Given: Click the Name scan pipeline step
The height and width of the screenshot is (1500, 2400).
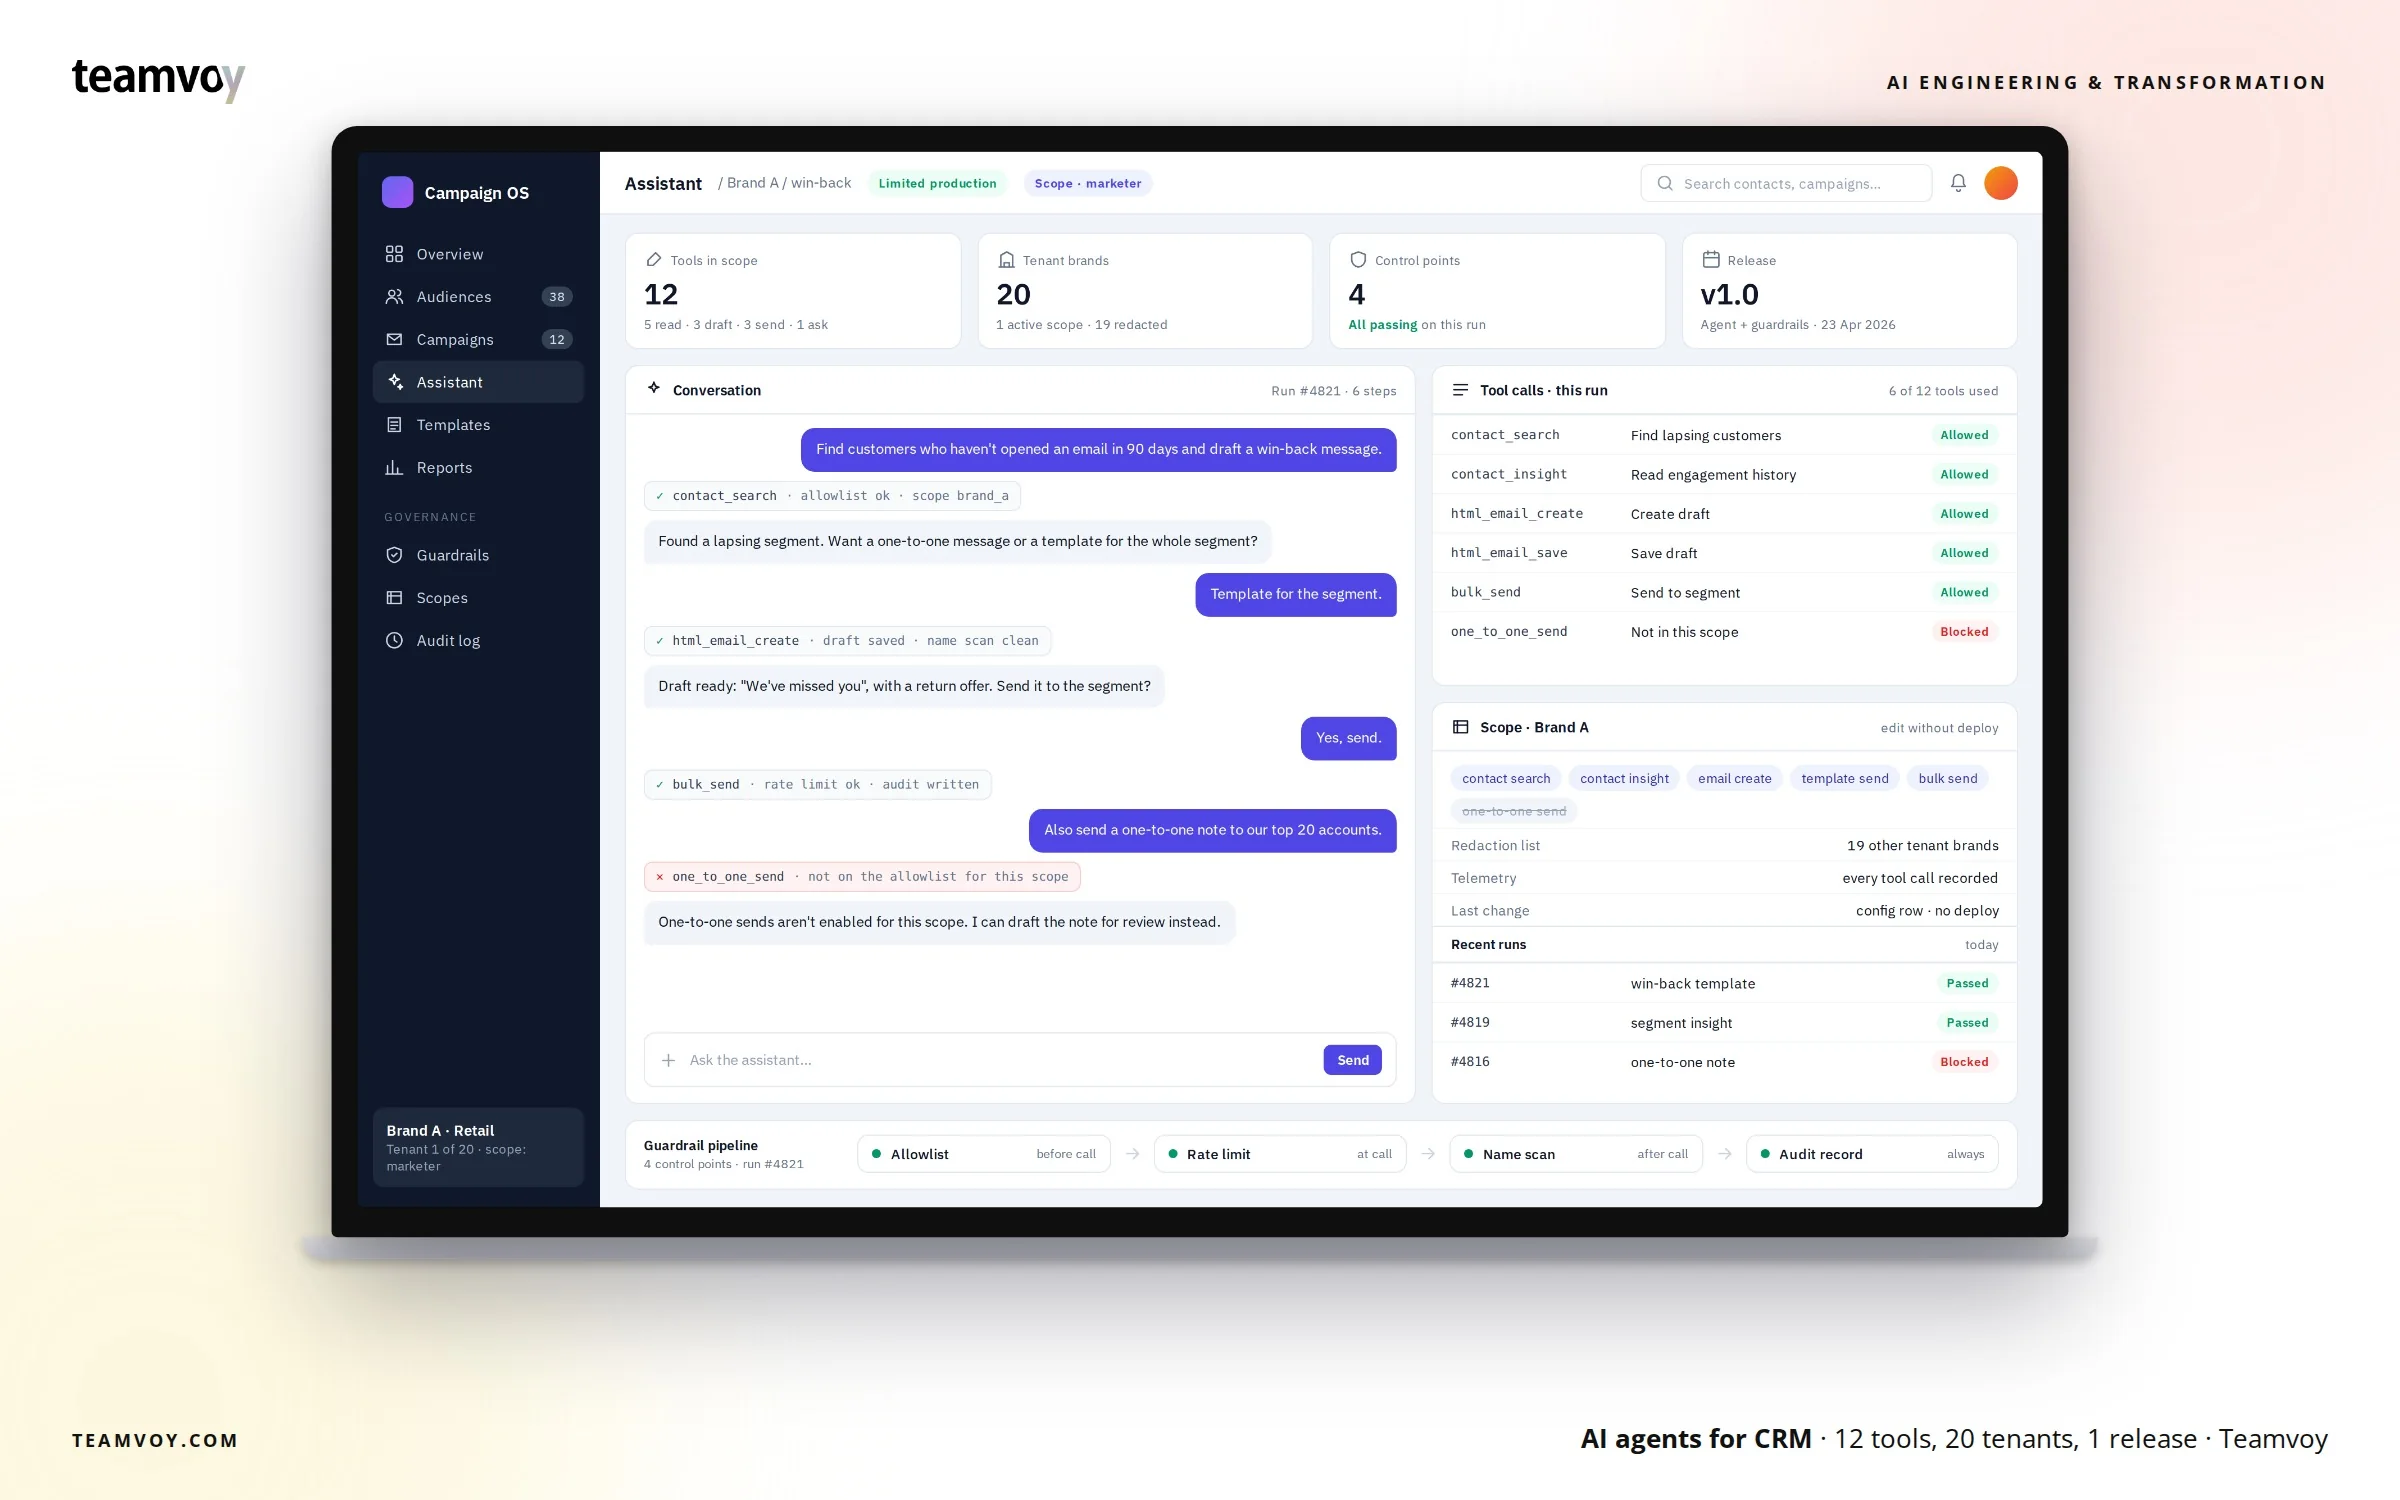Looking at the screenshot, I should 1576,1154.
